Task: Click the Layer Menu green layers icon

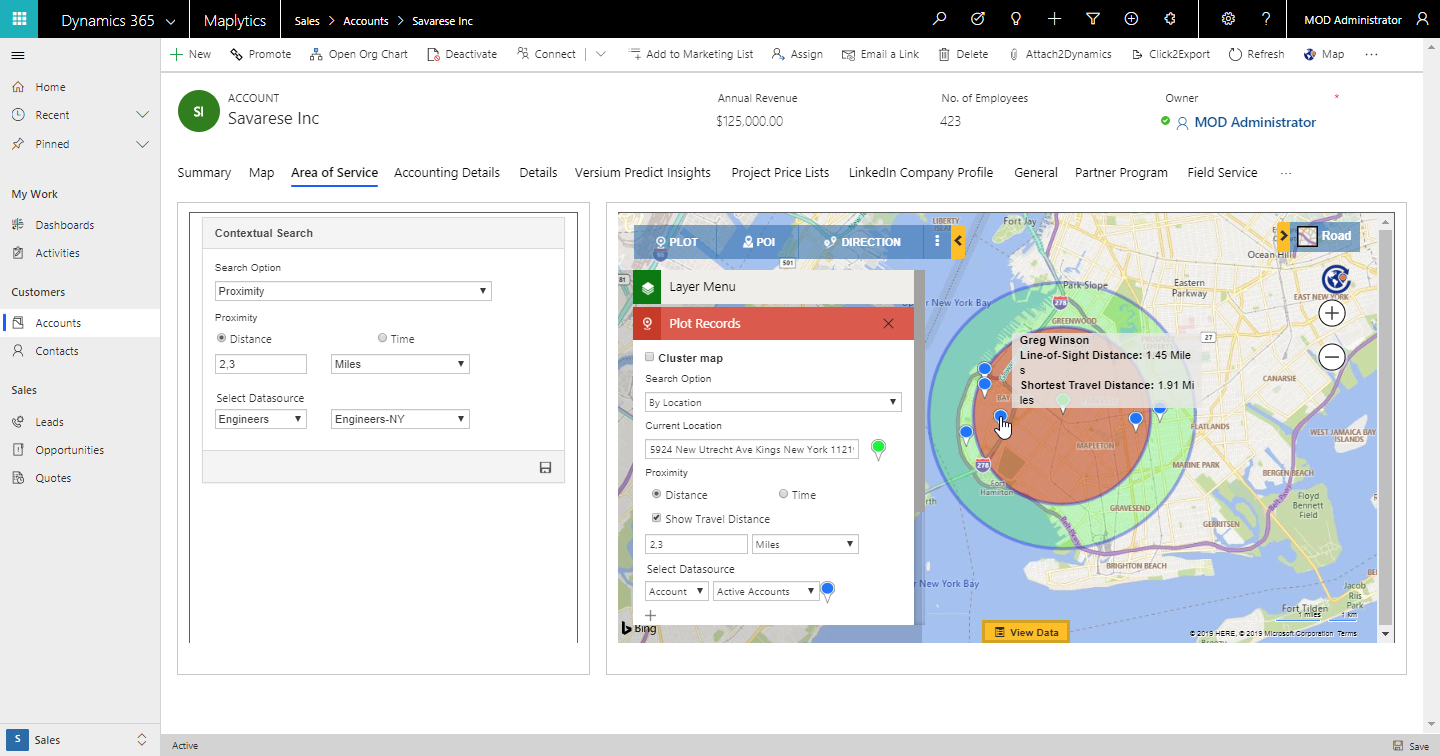Action: click(648, 287)
